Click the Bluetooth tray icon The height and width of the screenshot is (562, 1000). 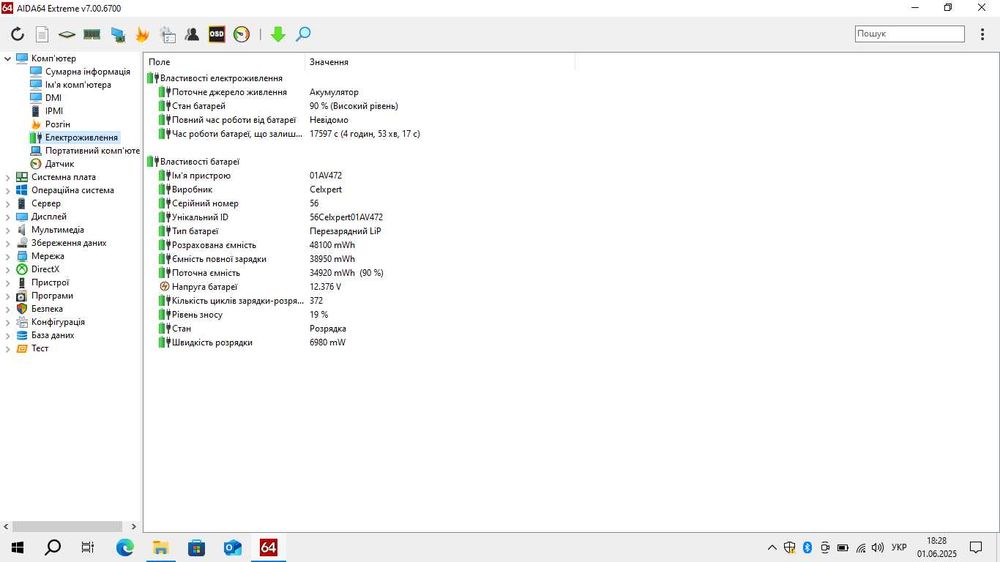807,547
